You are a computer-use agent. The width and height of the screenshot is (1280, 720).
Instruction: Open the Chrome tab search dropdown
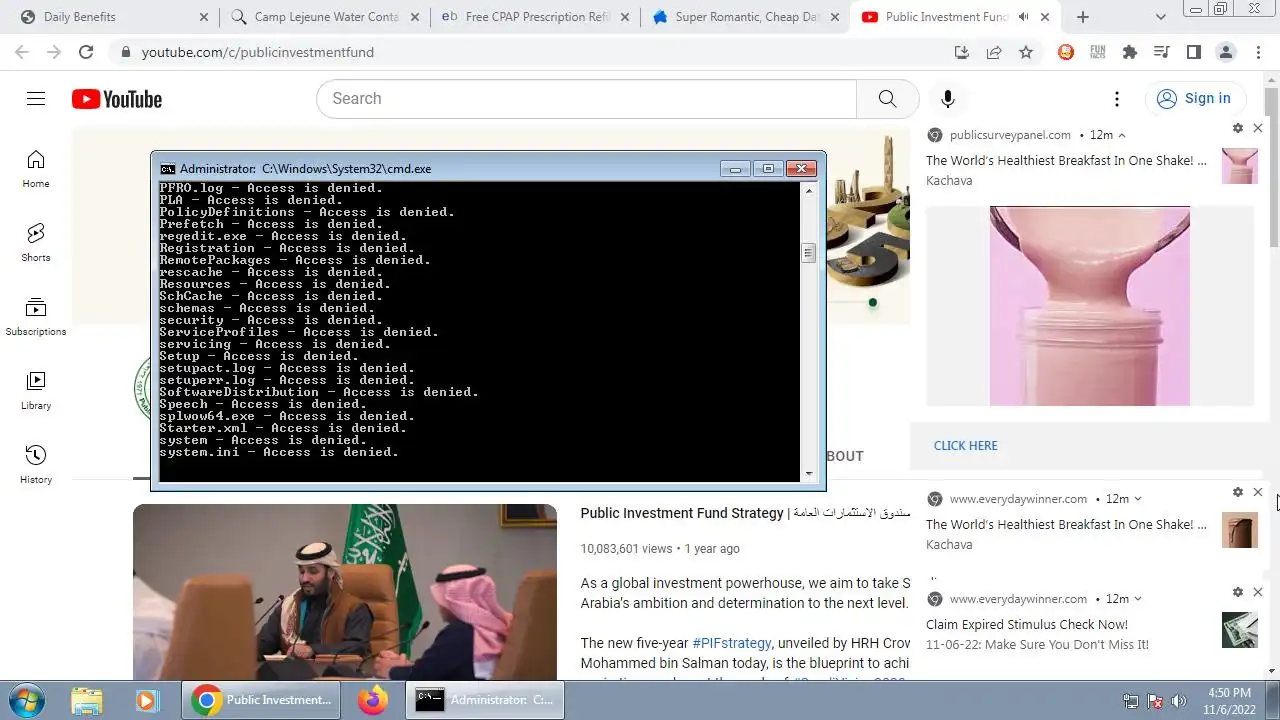click(1161, 17)
